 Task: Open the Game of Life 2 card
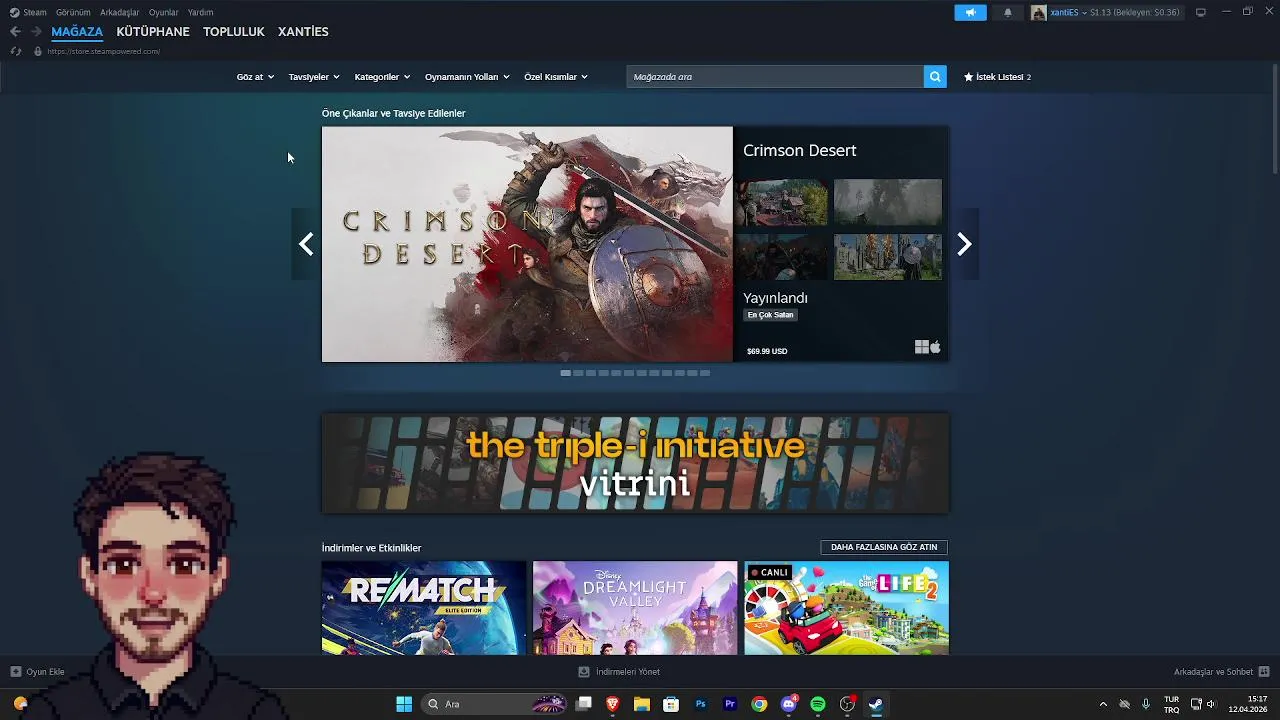pyautogui.click(x=846, y=608)
